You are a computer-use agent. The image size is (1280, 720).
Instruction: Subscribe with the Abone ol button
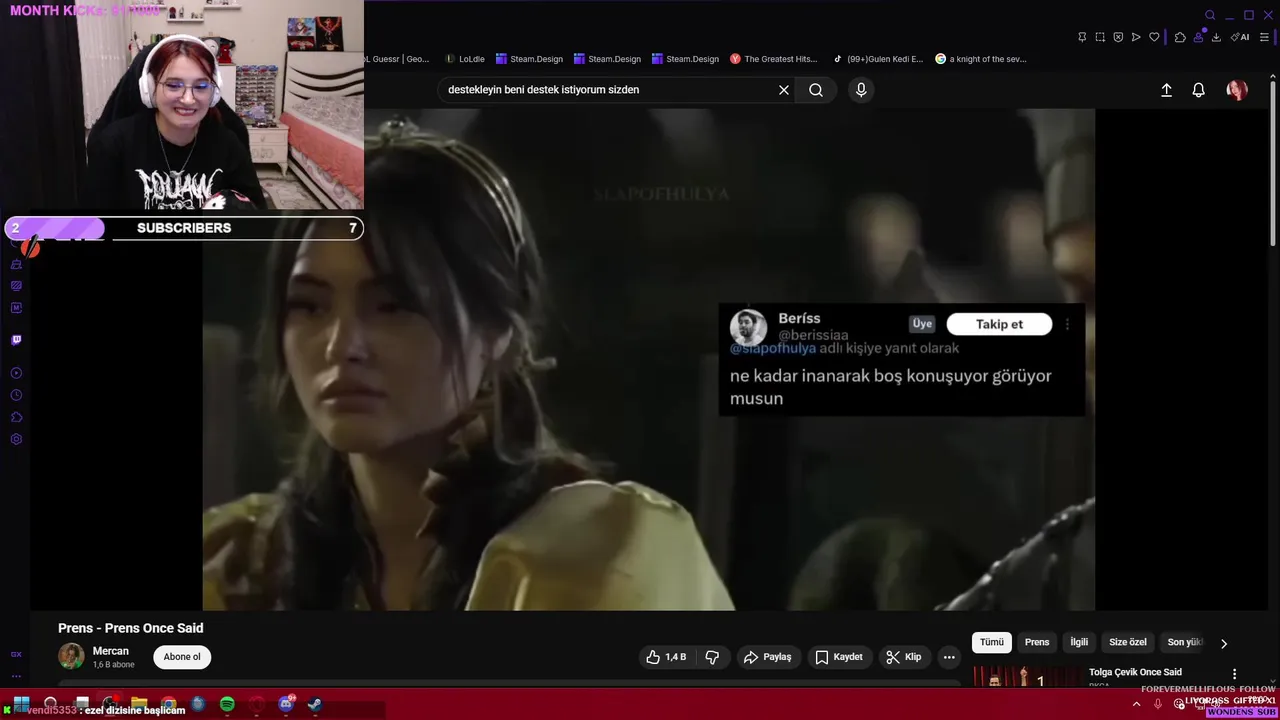(182, 657)
